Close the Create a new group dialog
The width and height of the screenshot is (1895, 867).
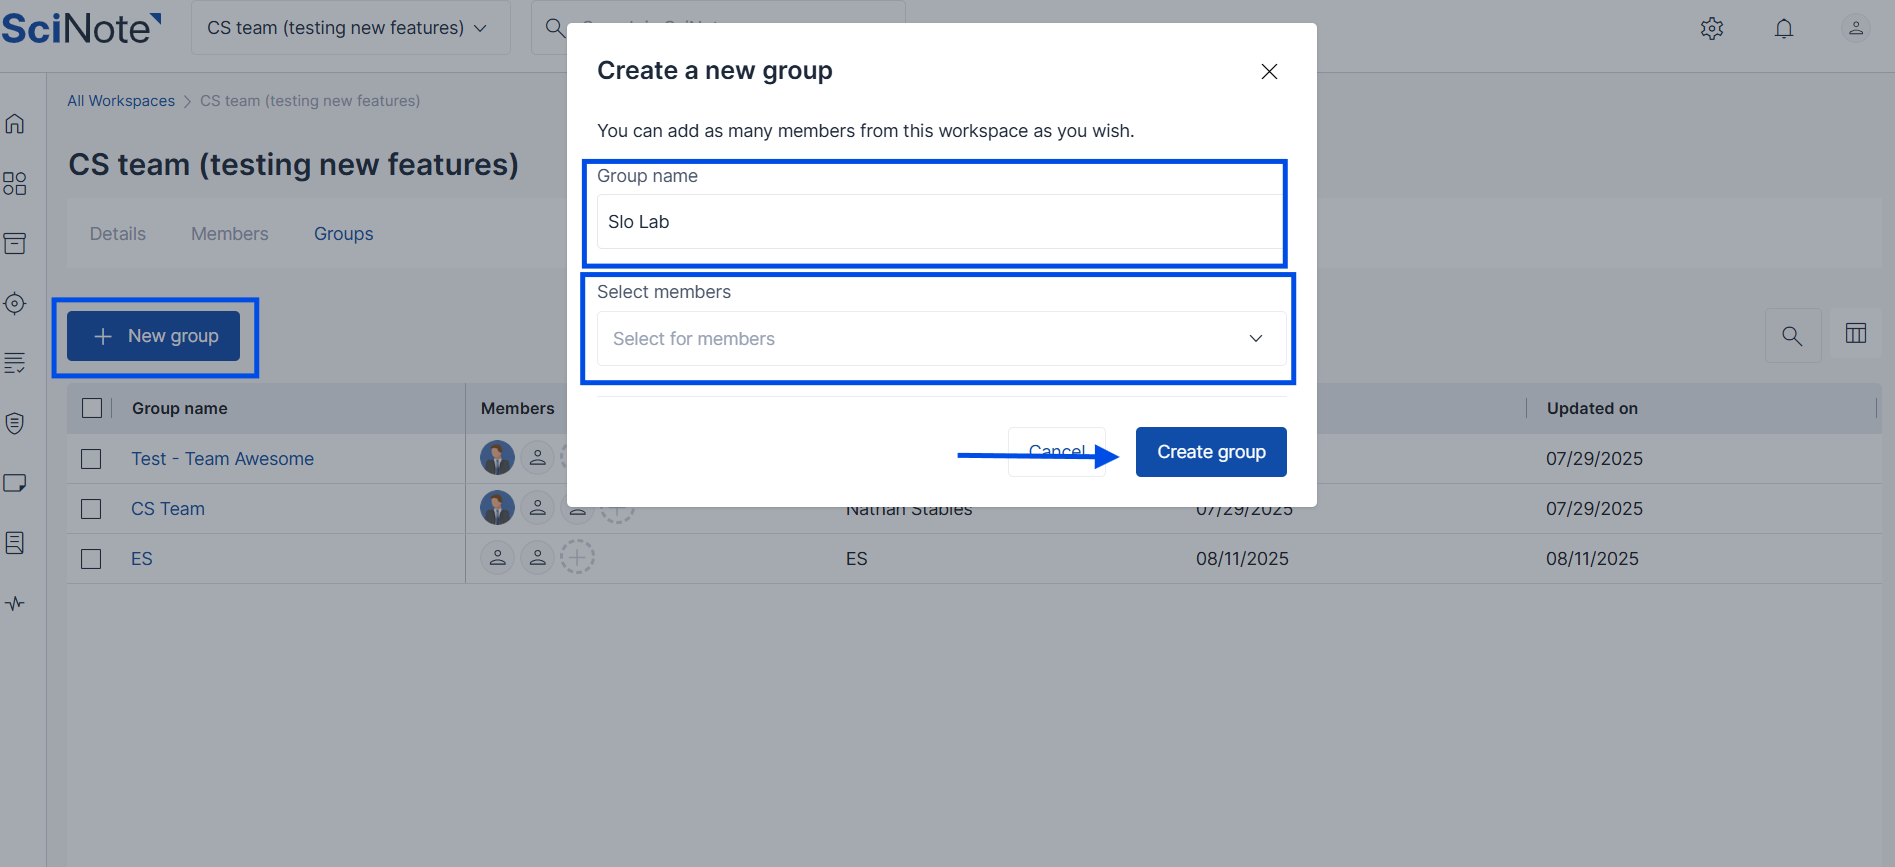tap(1269, 71)
